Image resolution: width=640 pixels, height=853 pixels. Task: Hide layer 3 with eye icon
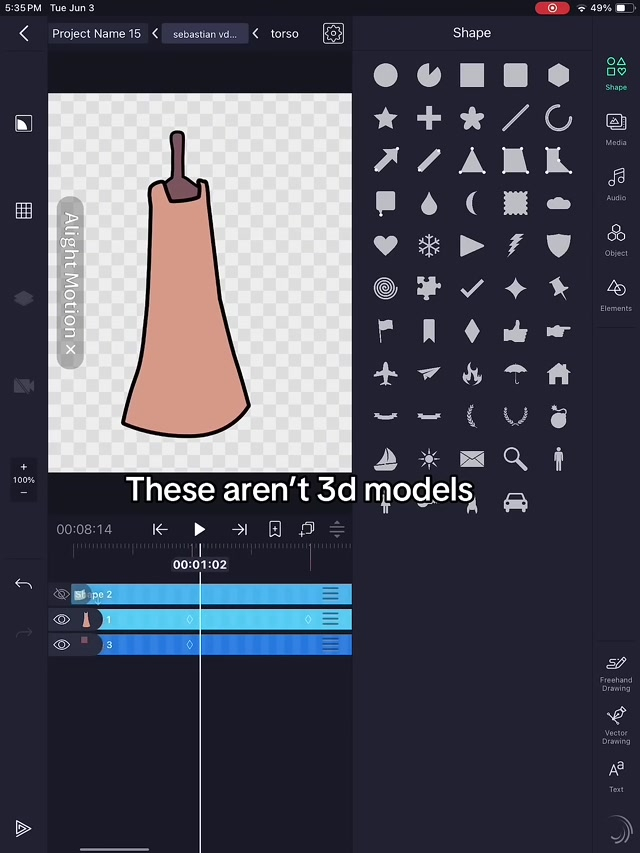(61, 644)
